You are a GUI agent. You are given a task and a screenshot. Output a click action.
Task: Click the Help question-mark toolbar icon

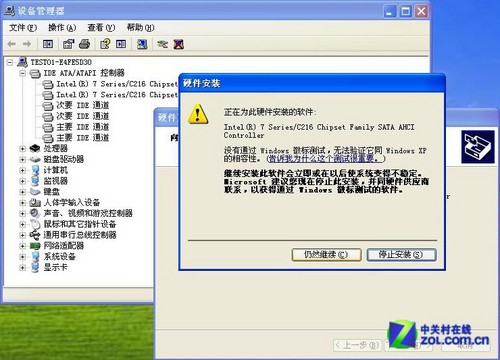pyautogui.click(x=105, y=44)
